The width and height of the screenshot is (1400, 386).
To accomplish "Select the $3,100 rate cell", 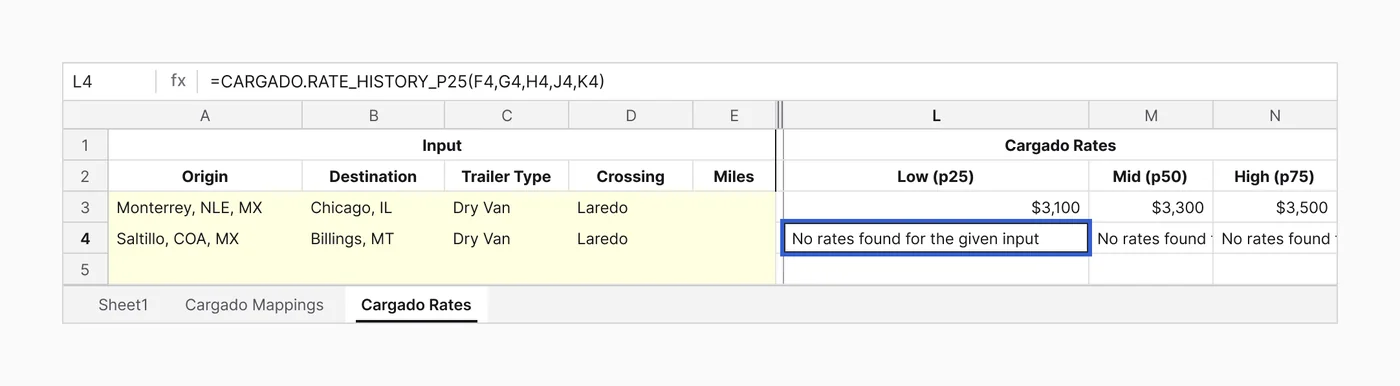I will coord(936,208).
